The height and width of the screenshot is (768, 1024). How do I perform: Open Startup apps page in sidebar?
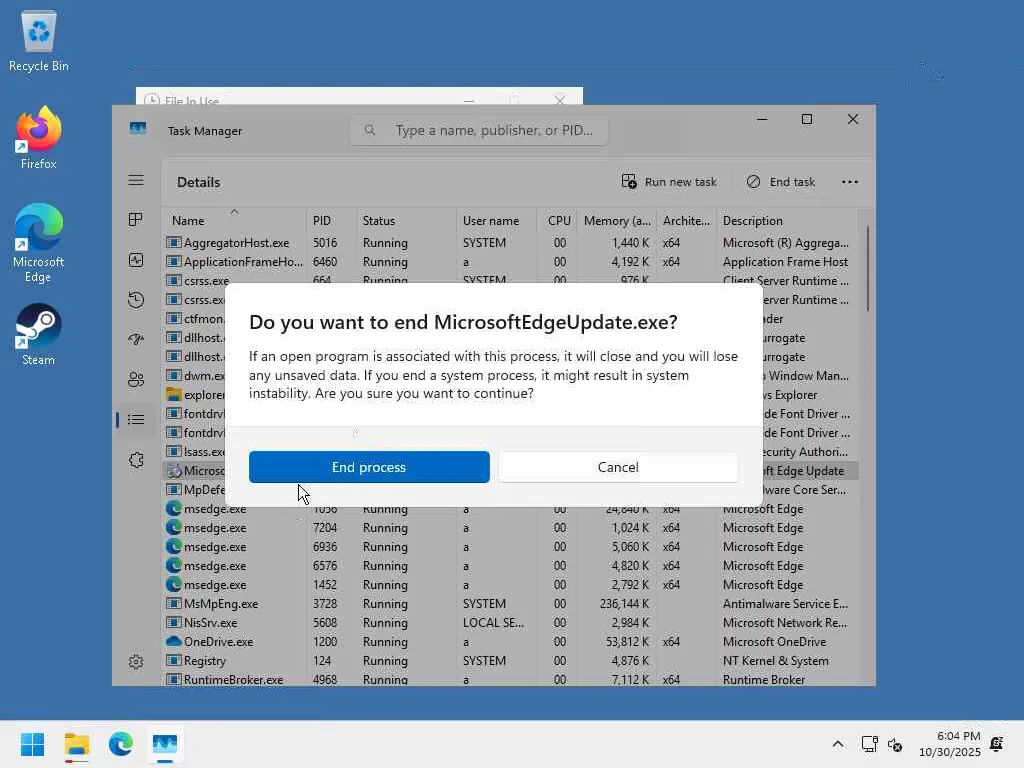[x=136, y=340]
